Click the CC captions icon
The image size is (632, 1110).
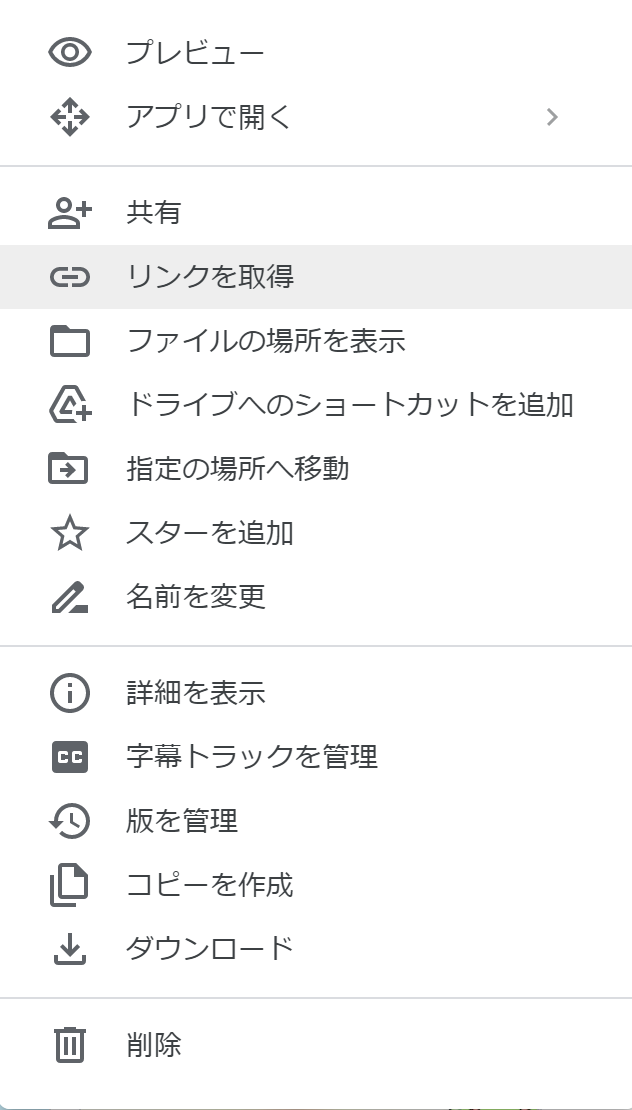coord(69,757)
